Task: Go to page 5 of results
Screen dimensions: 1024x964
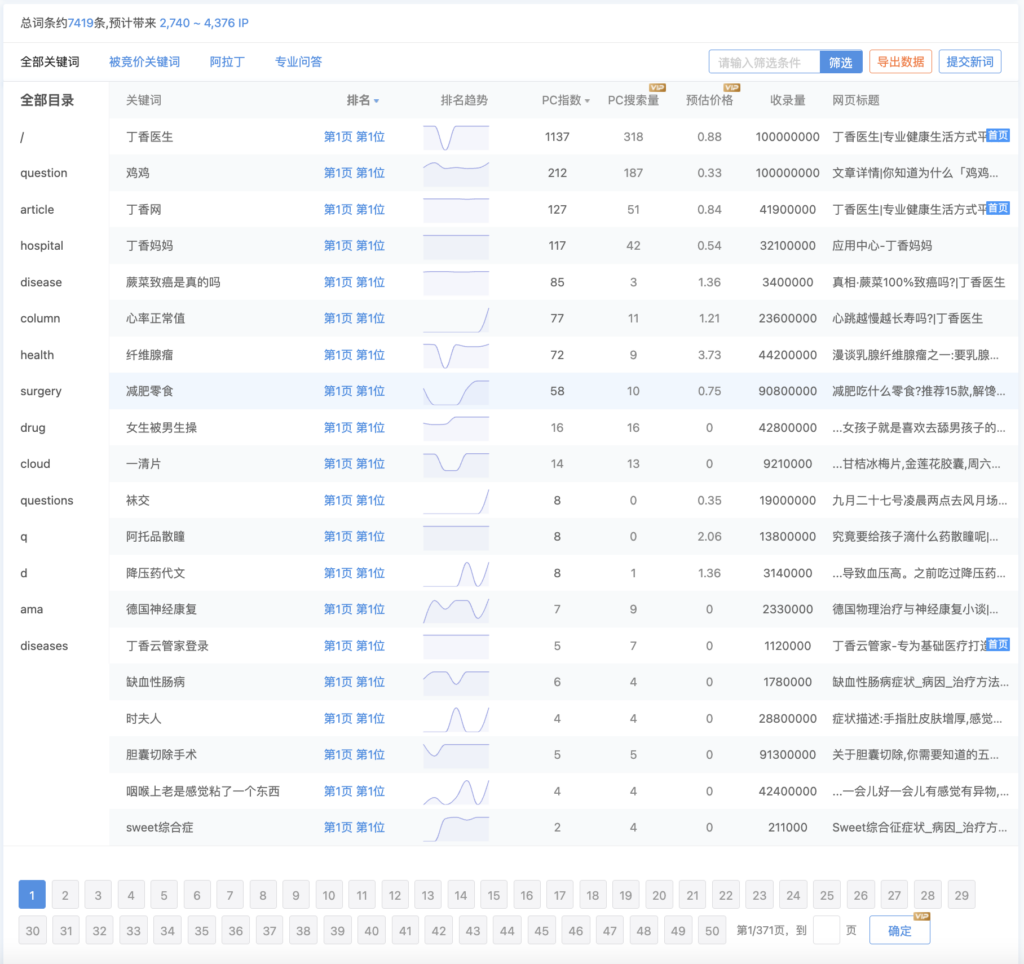Action: point(164,895)
